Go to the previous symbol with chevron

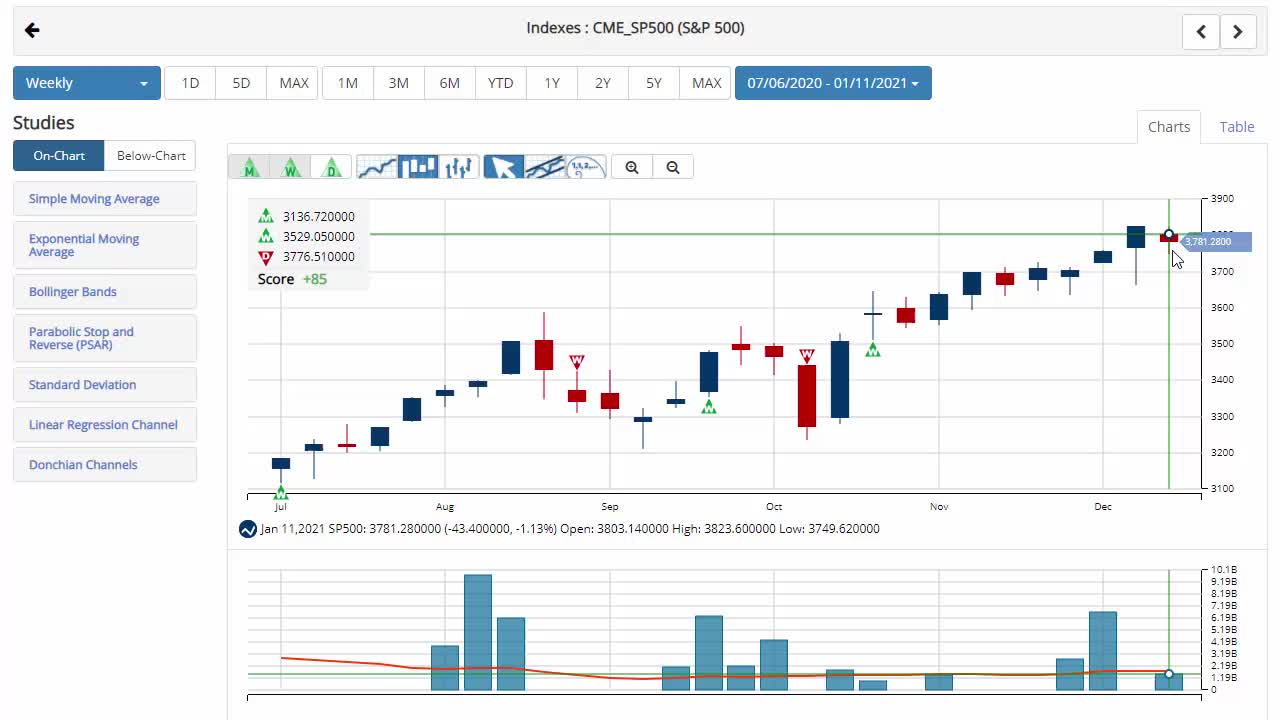coord(1201,31)
